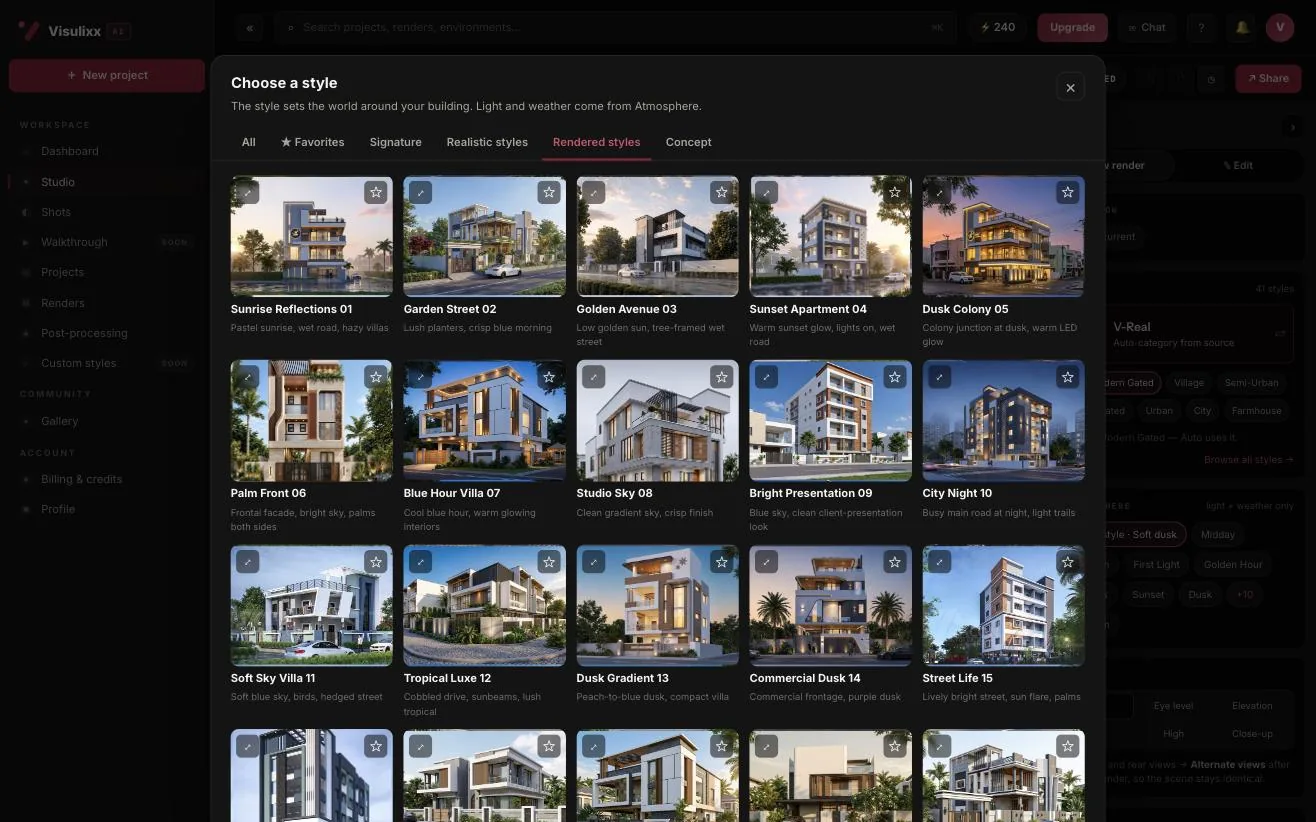This screenshot has width=1316, height=822.
Task: Favorite the Dusk Colony 05 style
Action: point(1068,192)
